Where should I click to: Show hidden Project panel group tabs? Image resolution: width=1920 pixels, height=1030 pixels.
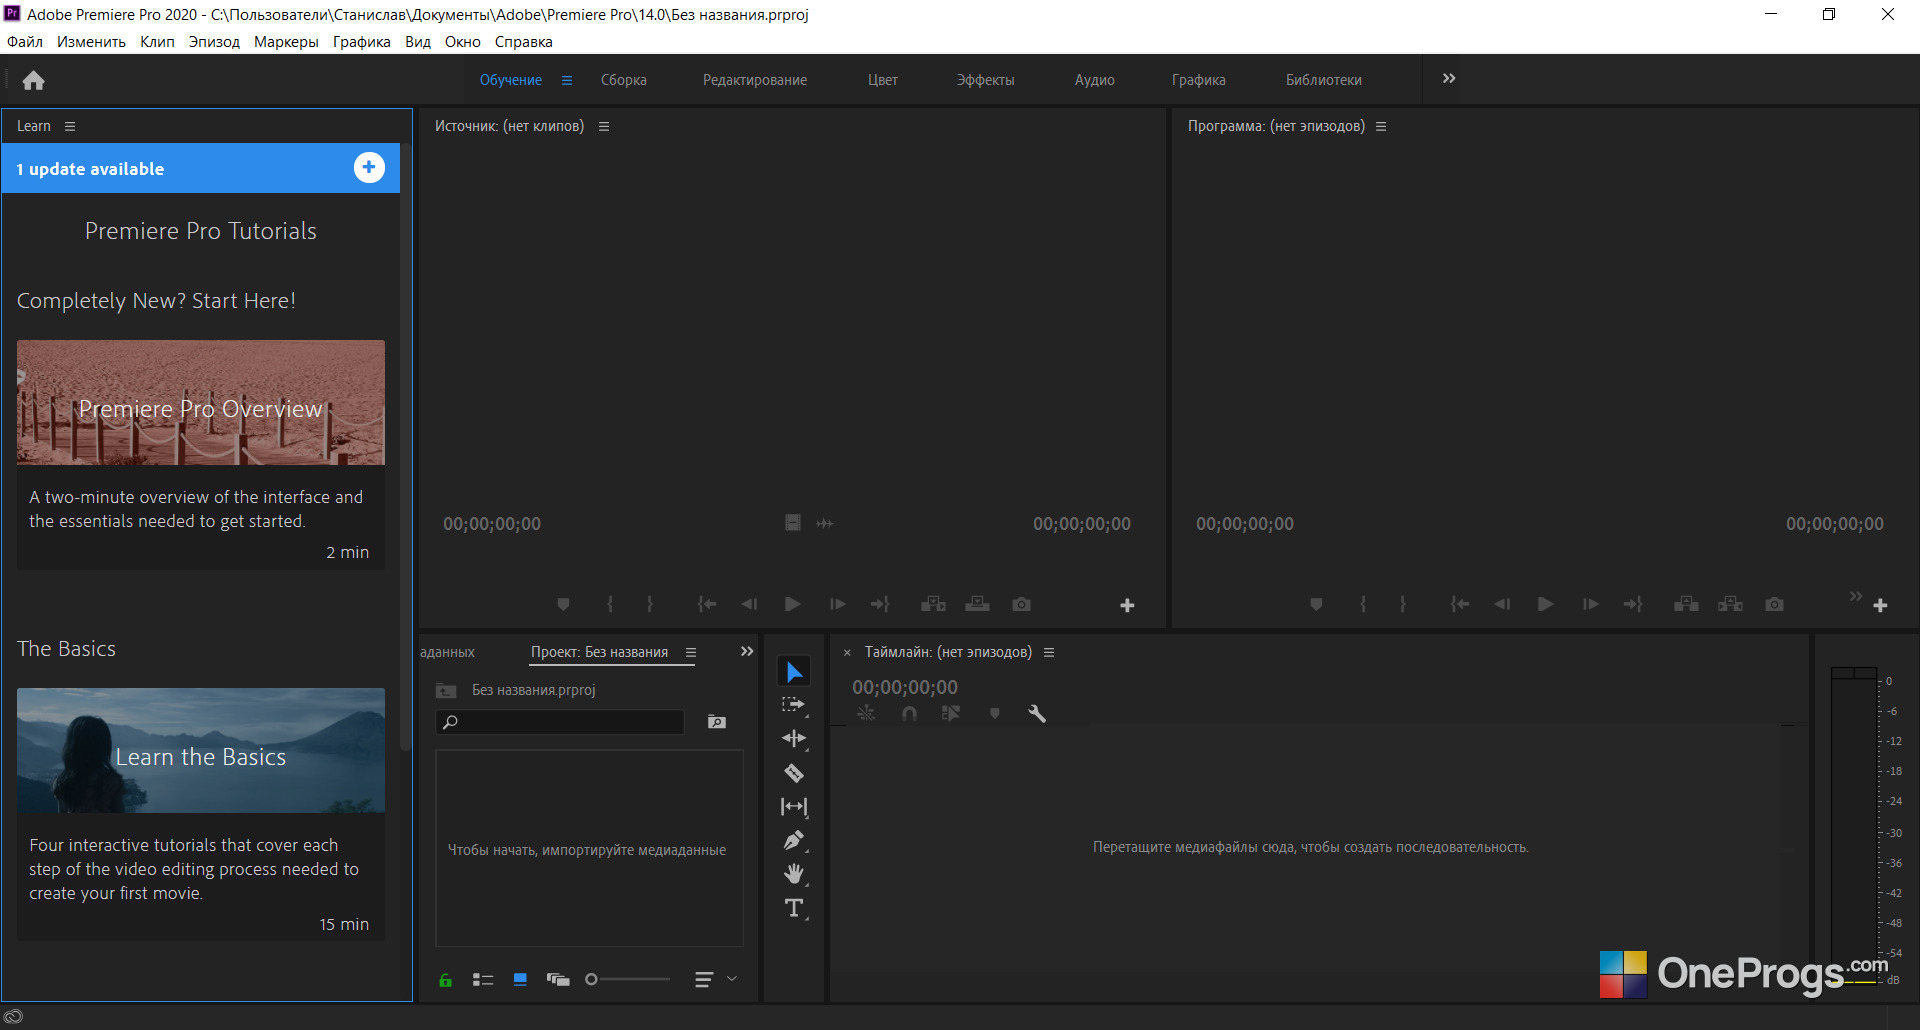tap(747, 651)
